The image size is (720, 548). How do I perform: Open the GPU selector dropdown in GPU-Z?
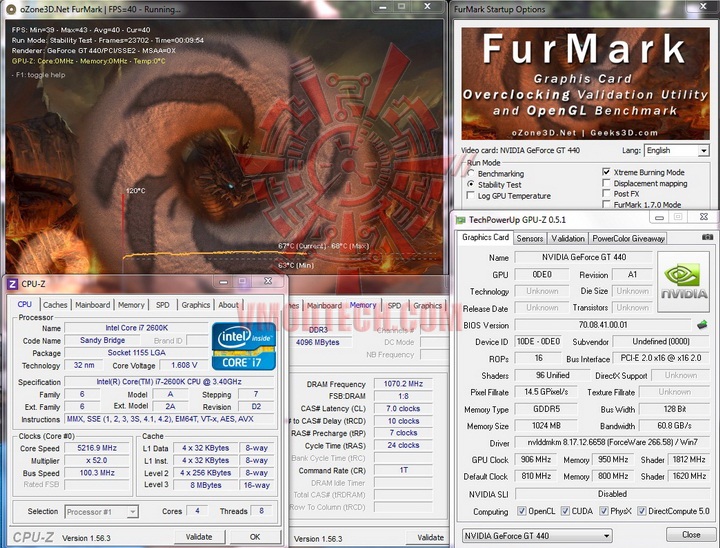(x=537, y=536)
